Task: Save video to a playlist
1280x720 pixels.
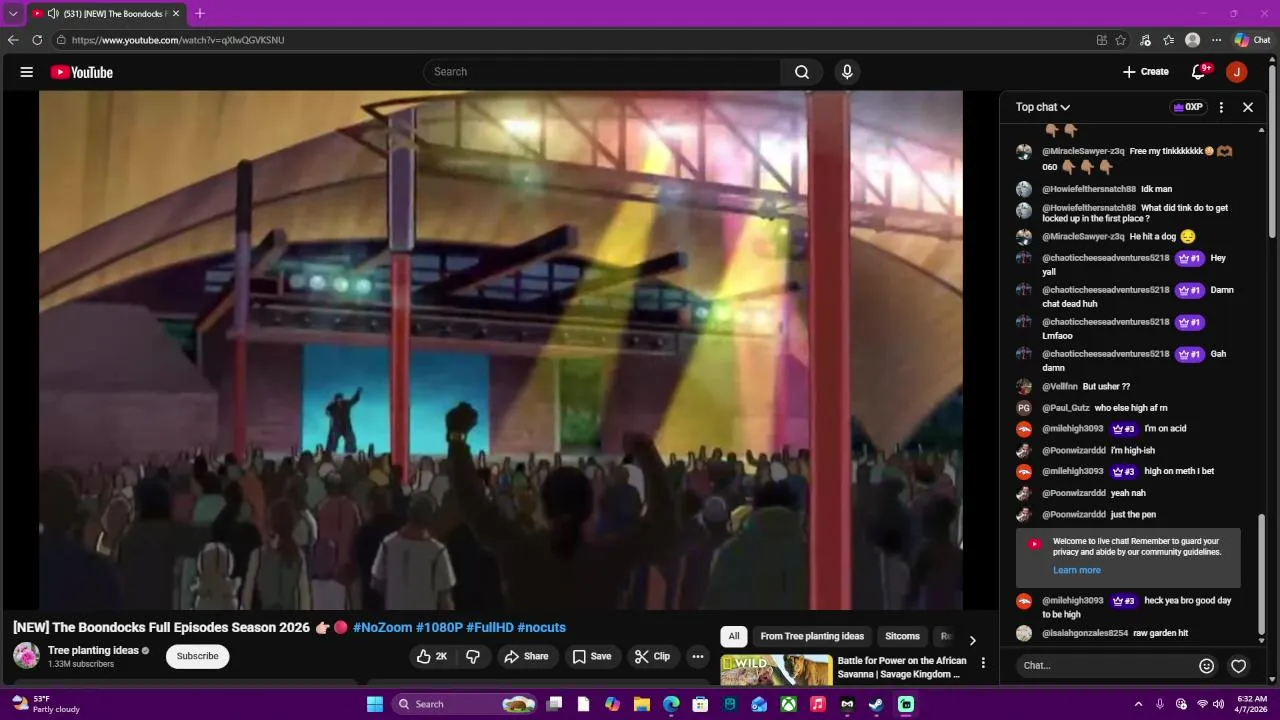Action: pos(591,656)
